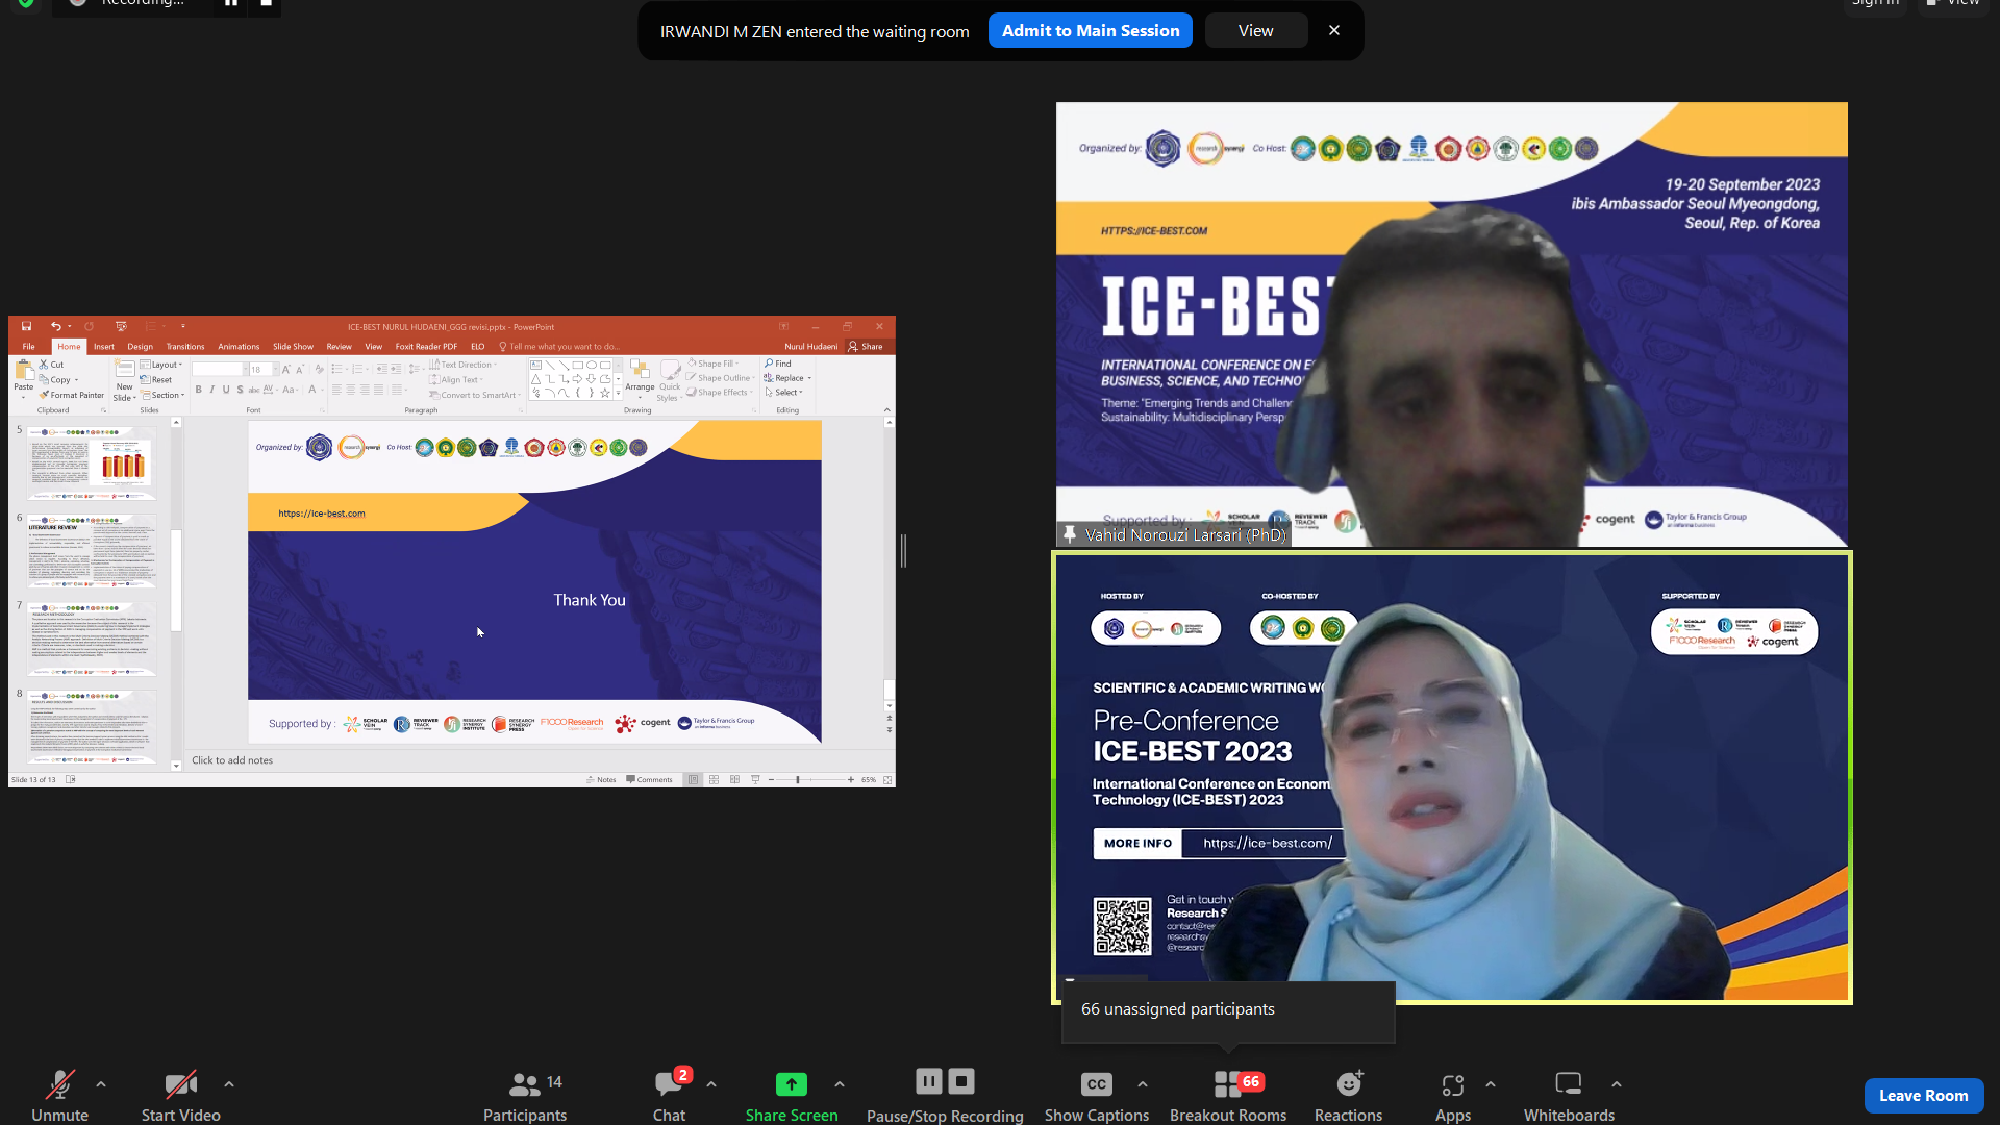The height and width of the screenshot is (1125, 2001).
Task: Toggle Underline formatting in PowerPoint
Action: click(x=226, y=390)
